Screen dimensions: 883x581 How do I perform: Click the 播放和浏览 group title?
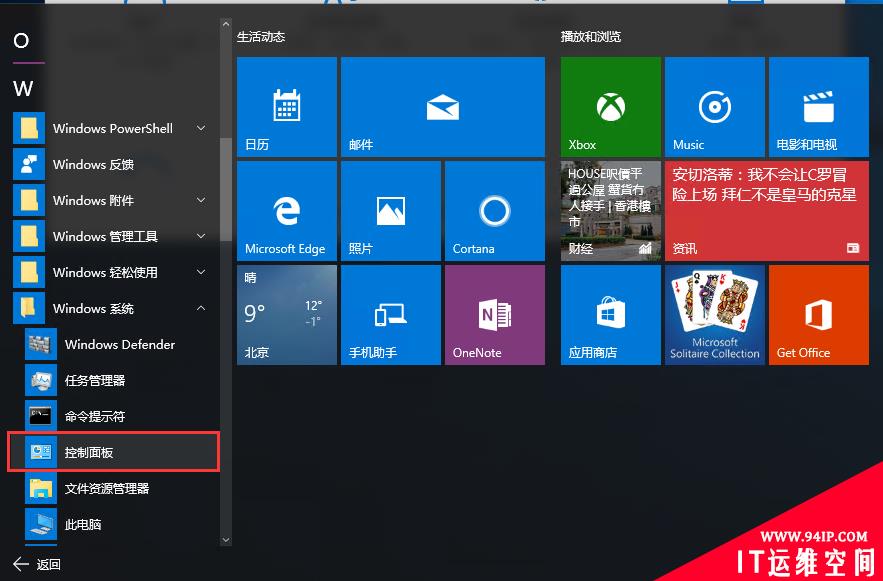591,37
